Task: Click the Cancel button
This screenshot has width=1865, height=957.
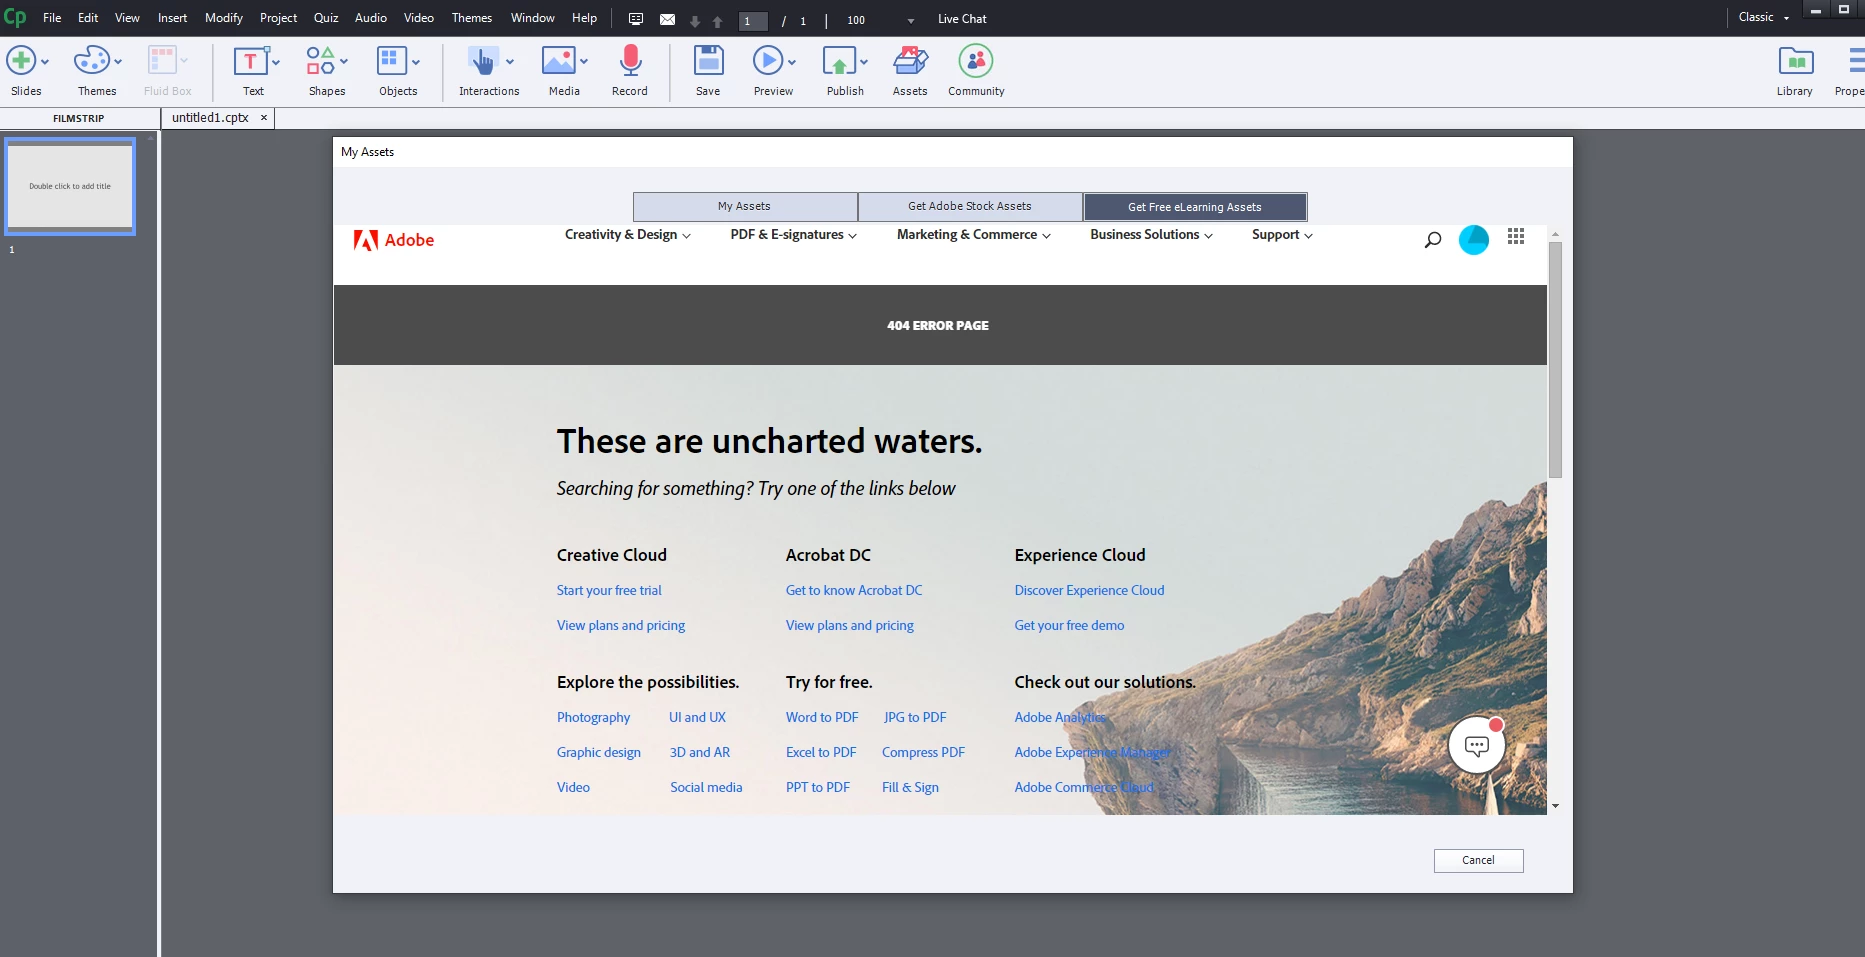Action: click(1478, 861)
